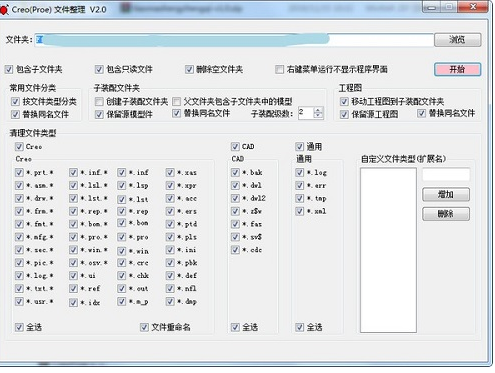Toggle the *.crc checkbox

pyautogui.click(x=122, y=263)
